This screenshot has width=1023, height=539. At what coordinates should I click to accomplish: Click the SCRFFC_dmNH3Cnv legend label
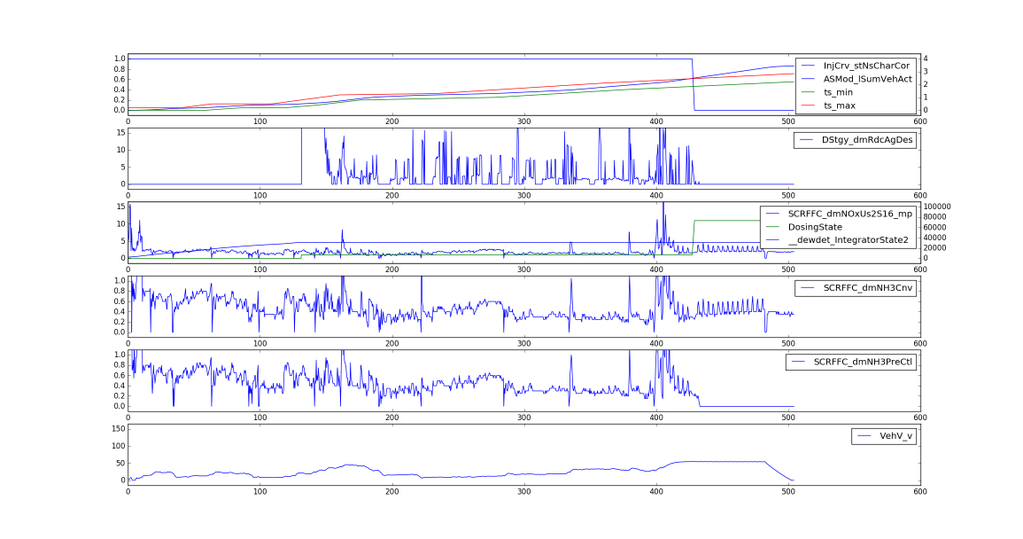coord(866,288)
